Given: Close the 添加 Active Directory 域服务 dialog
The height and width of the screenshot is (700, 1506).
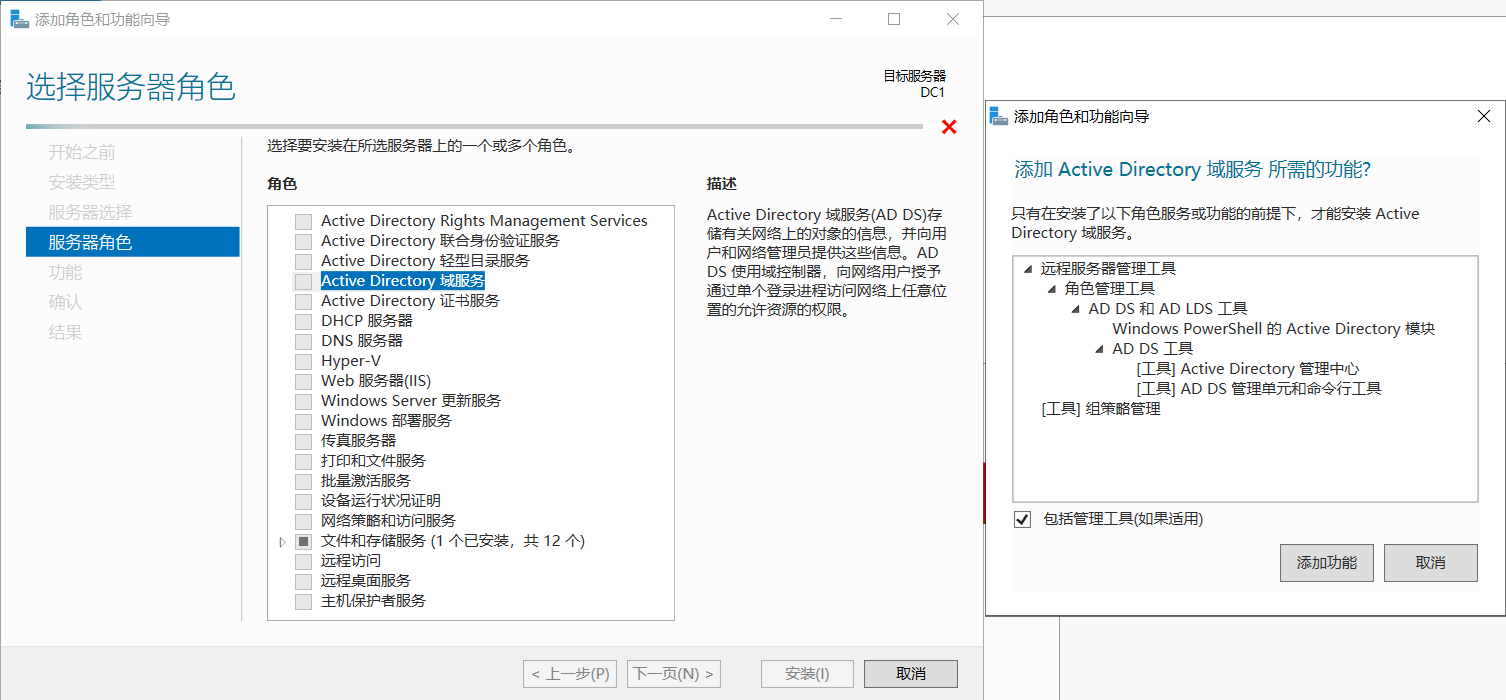Looking at the screenshot, I should coord(1484,116).
